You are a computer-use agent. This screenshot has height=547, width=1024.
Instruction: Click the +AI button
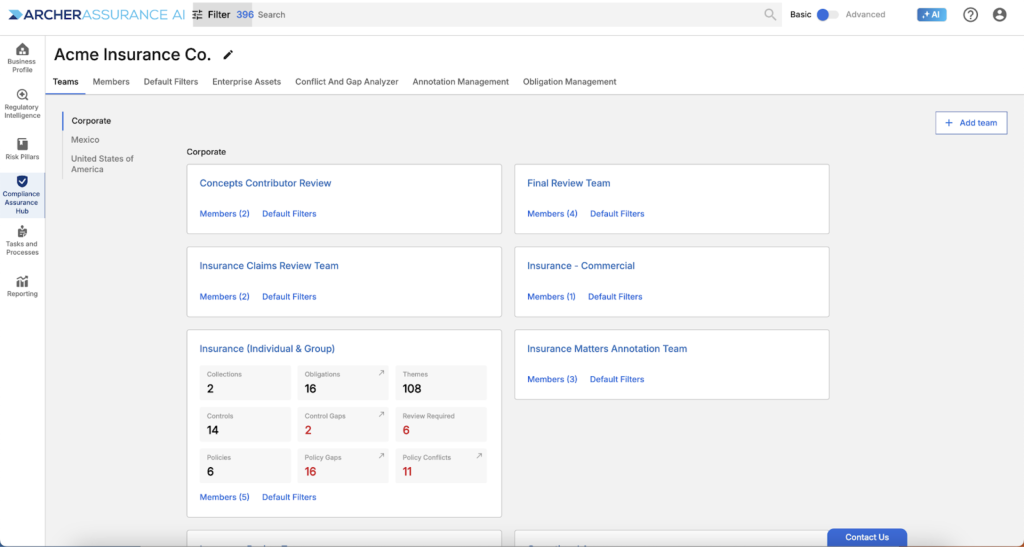(931, 14)
